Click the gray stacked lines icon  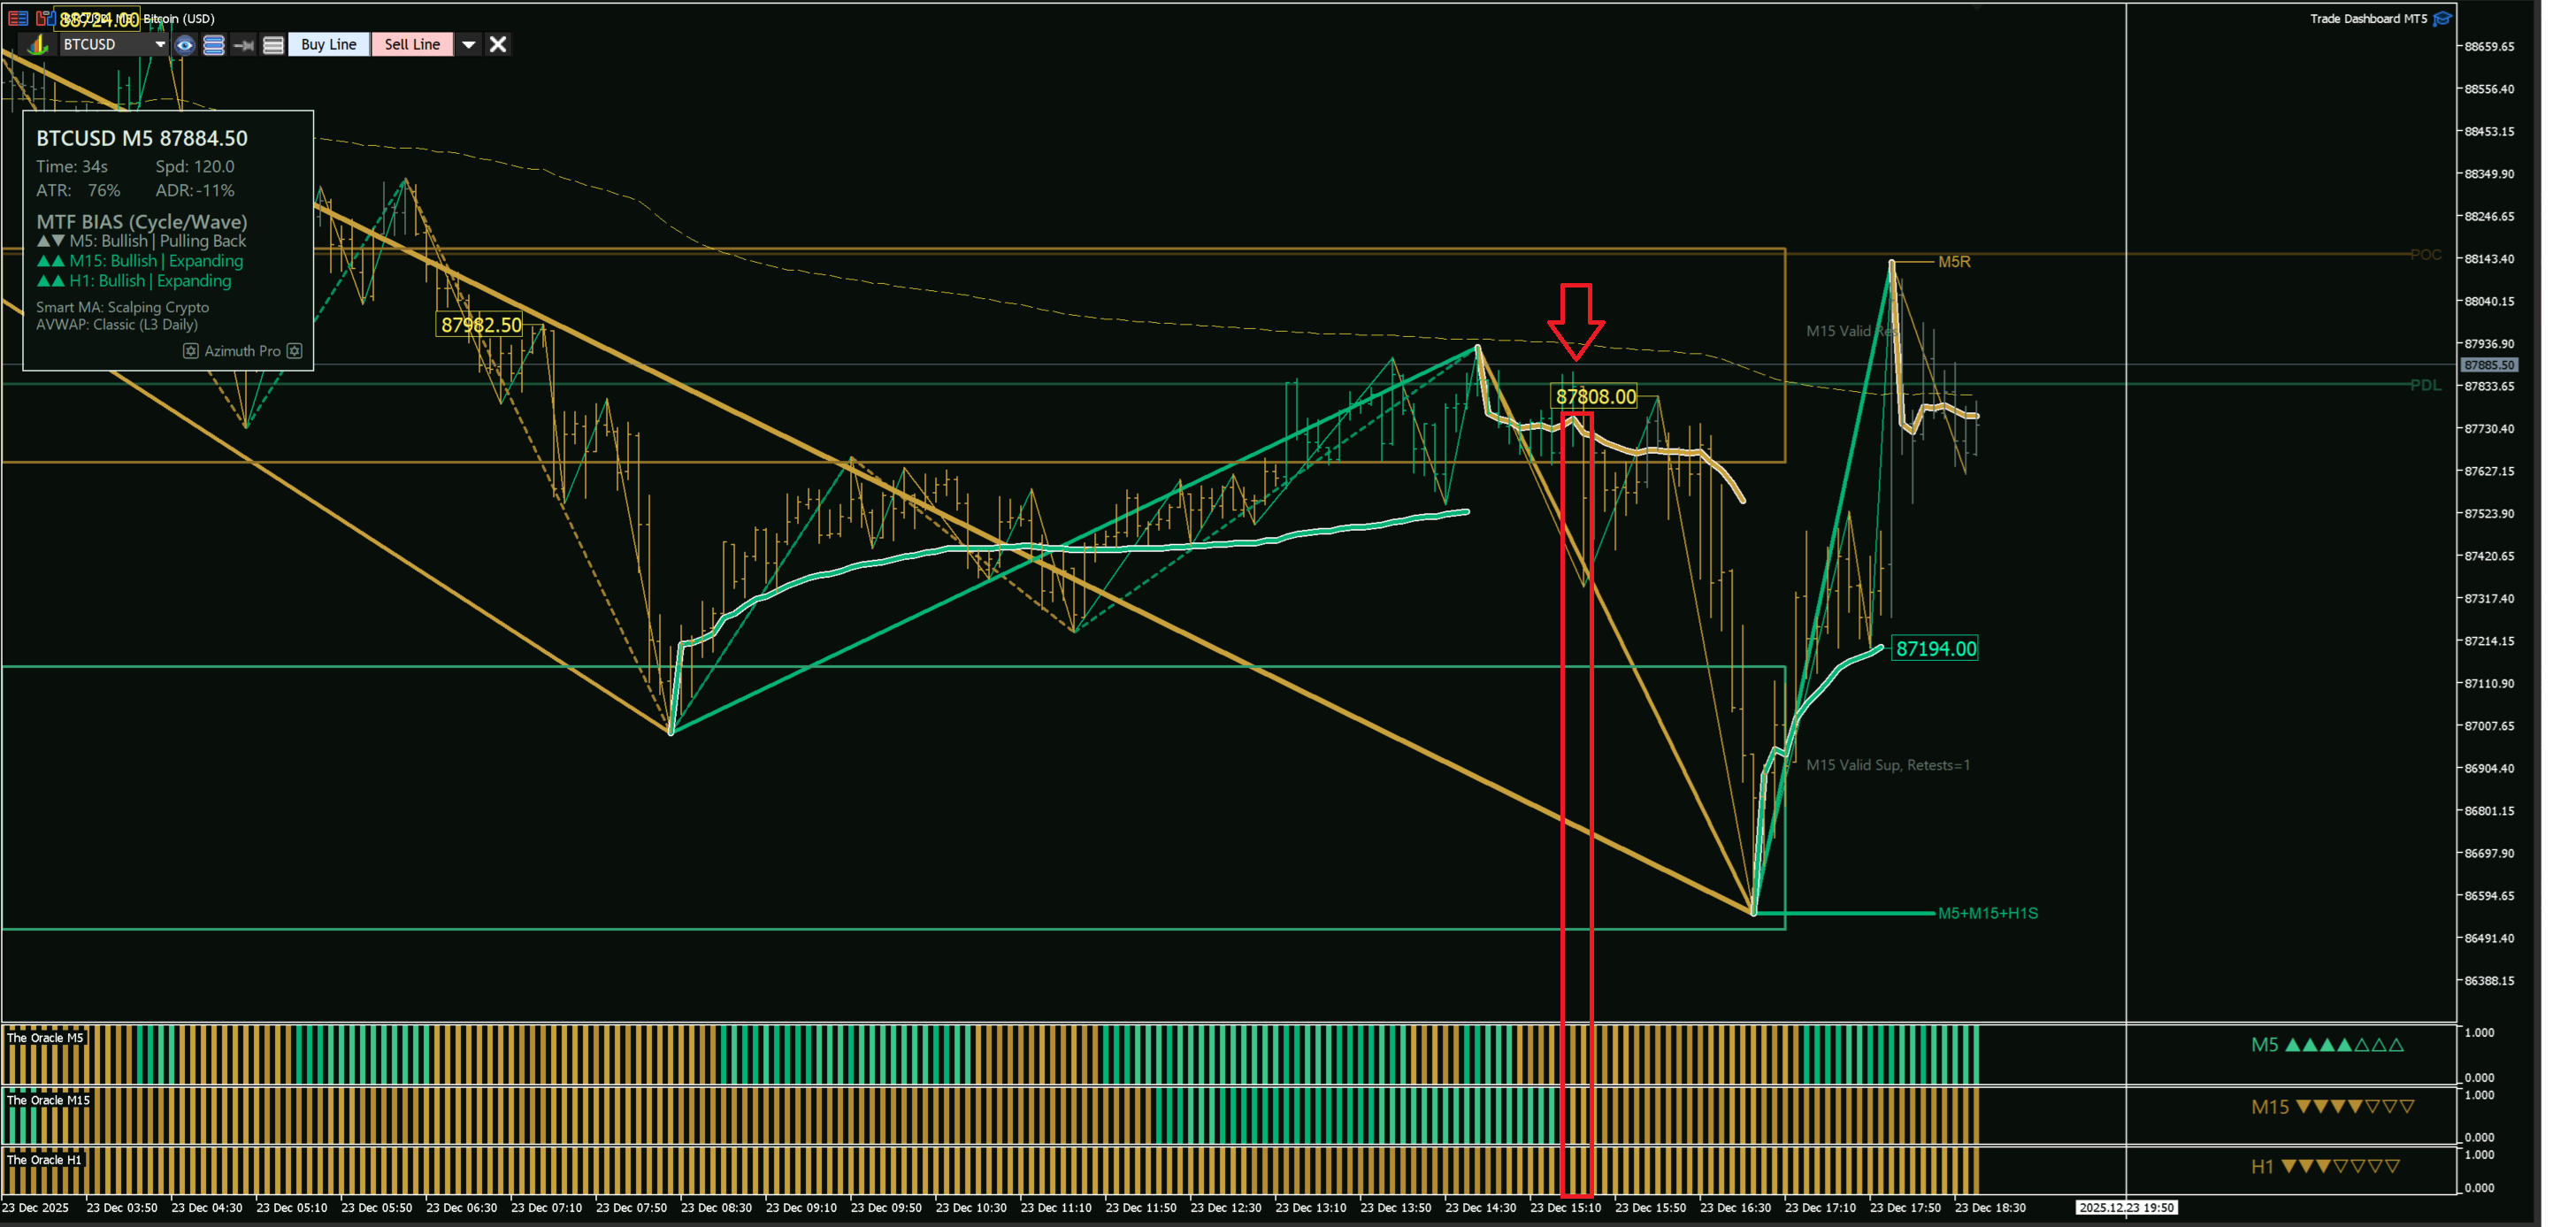[273, 44]
